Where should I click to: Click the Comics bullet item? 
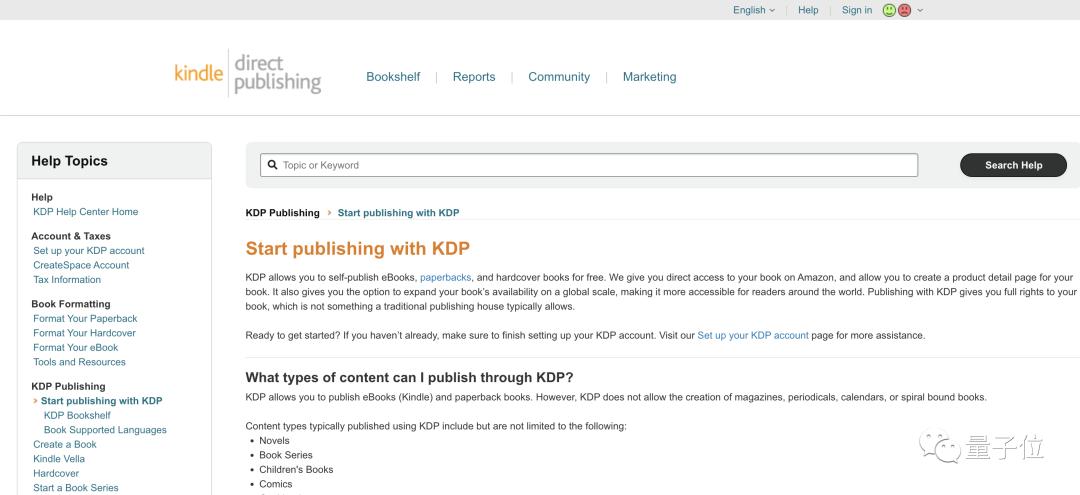click(276, 484)
